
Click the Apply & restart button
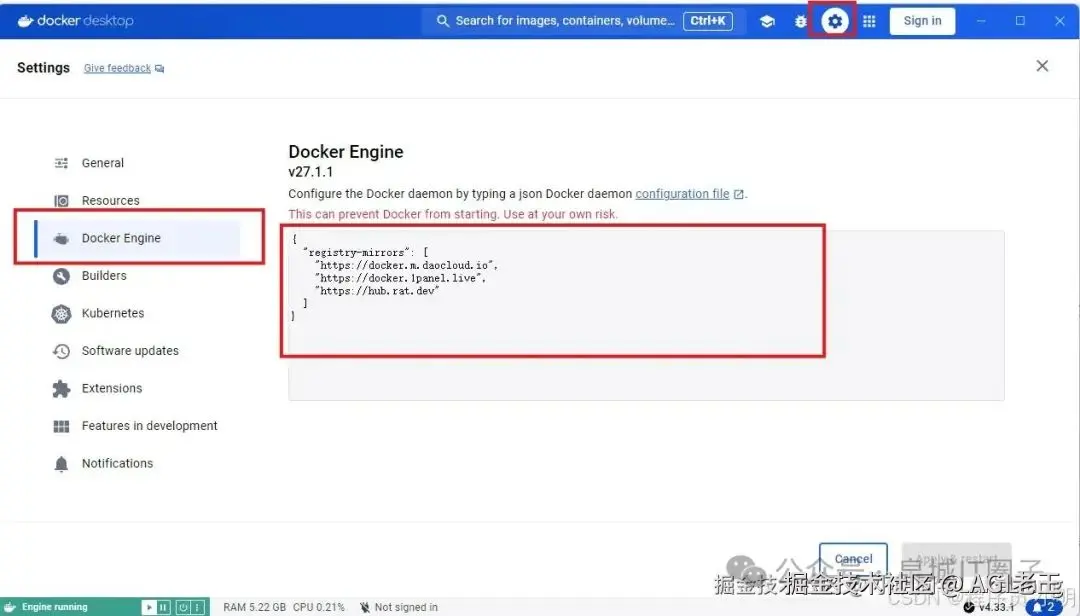[957, 559]
